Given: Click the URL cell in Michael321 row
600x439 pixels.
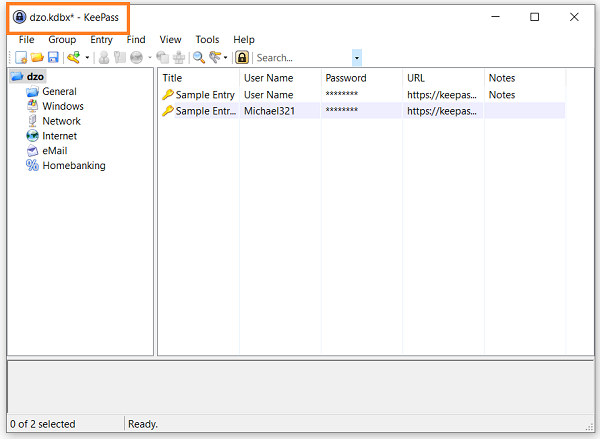Looking at the screenshot, I should 442,111.
